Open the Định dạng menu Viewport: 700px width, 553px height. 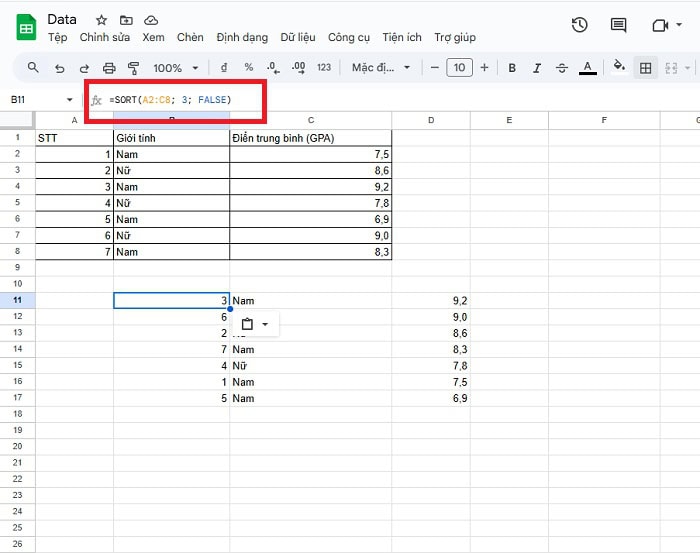(x=241, y=37)
